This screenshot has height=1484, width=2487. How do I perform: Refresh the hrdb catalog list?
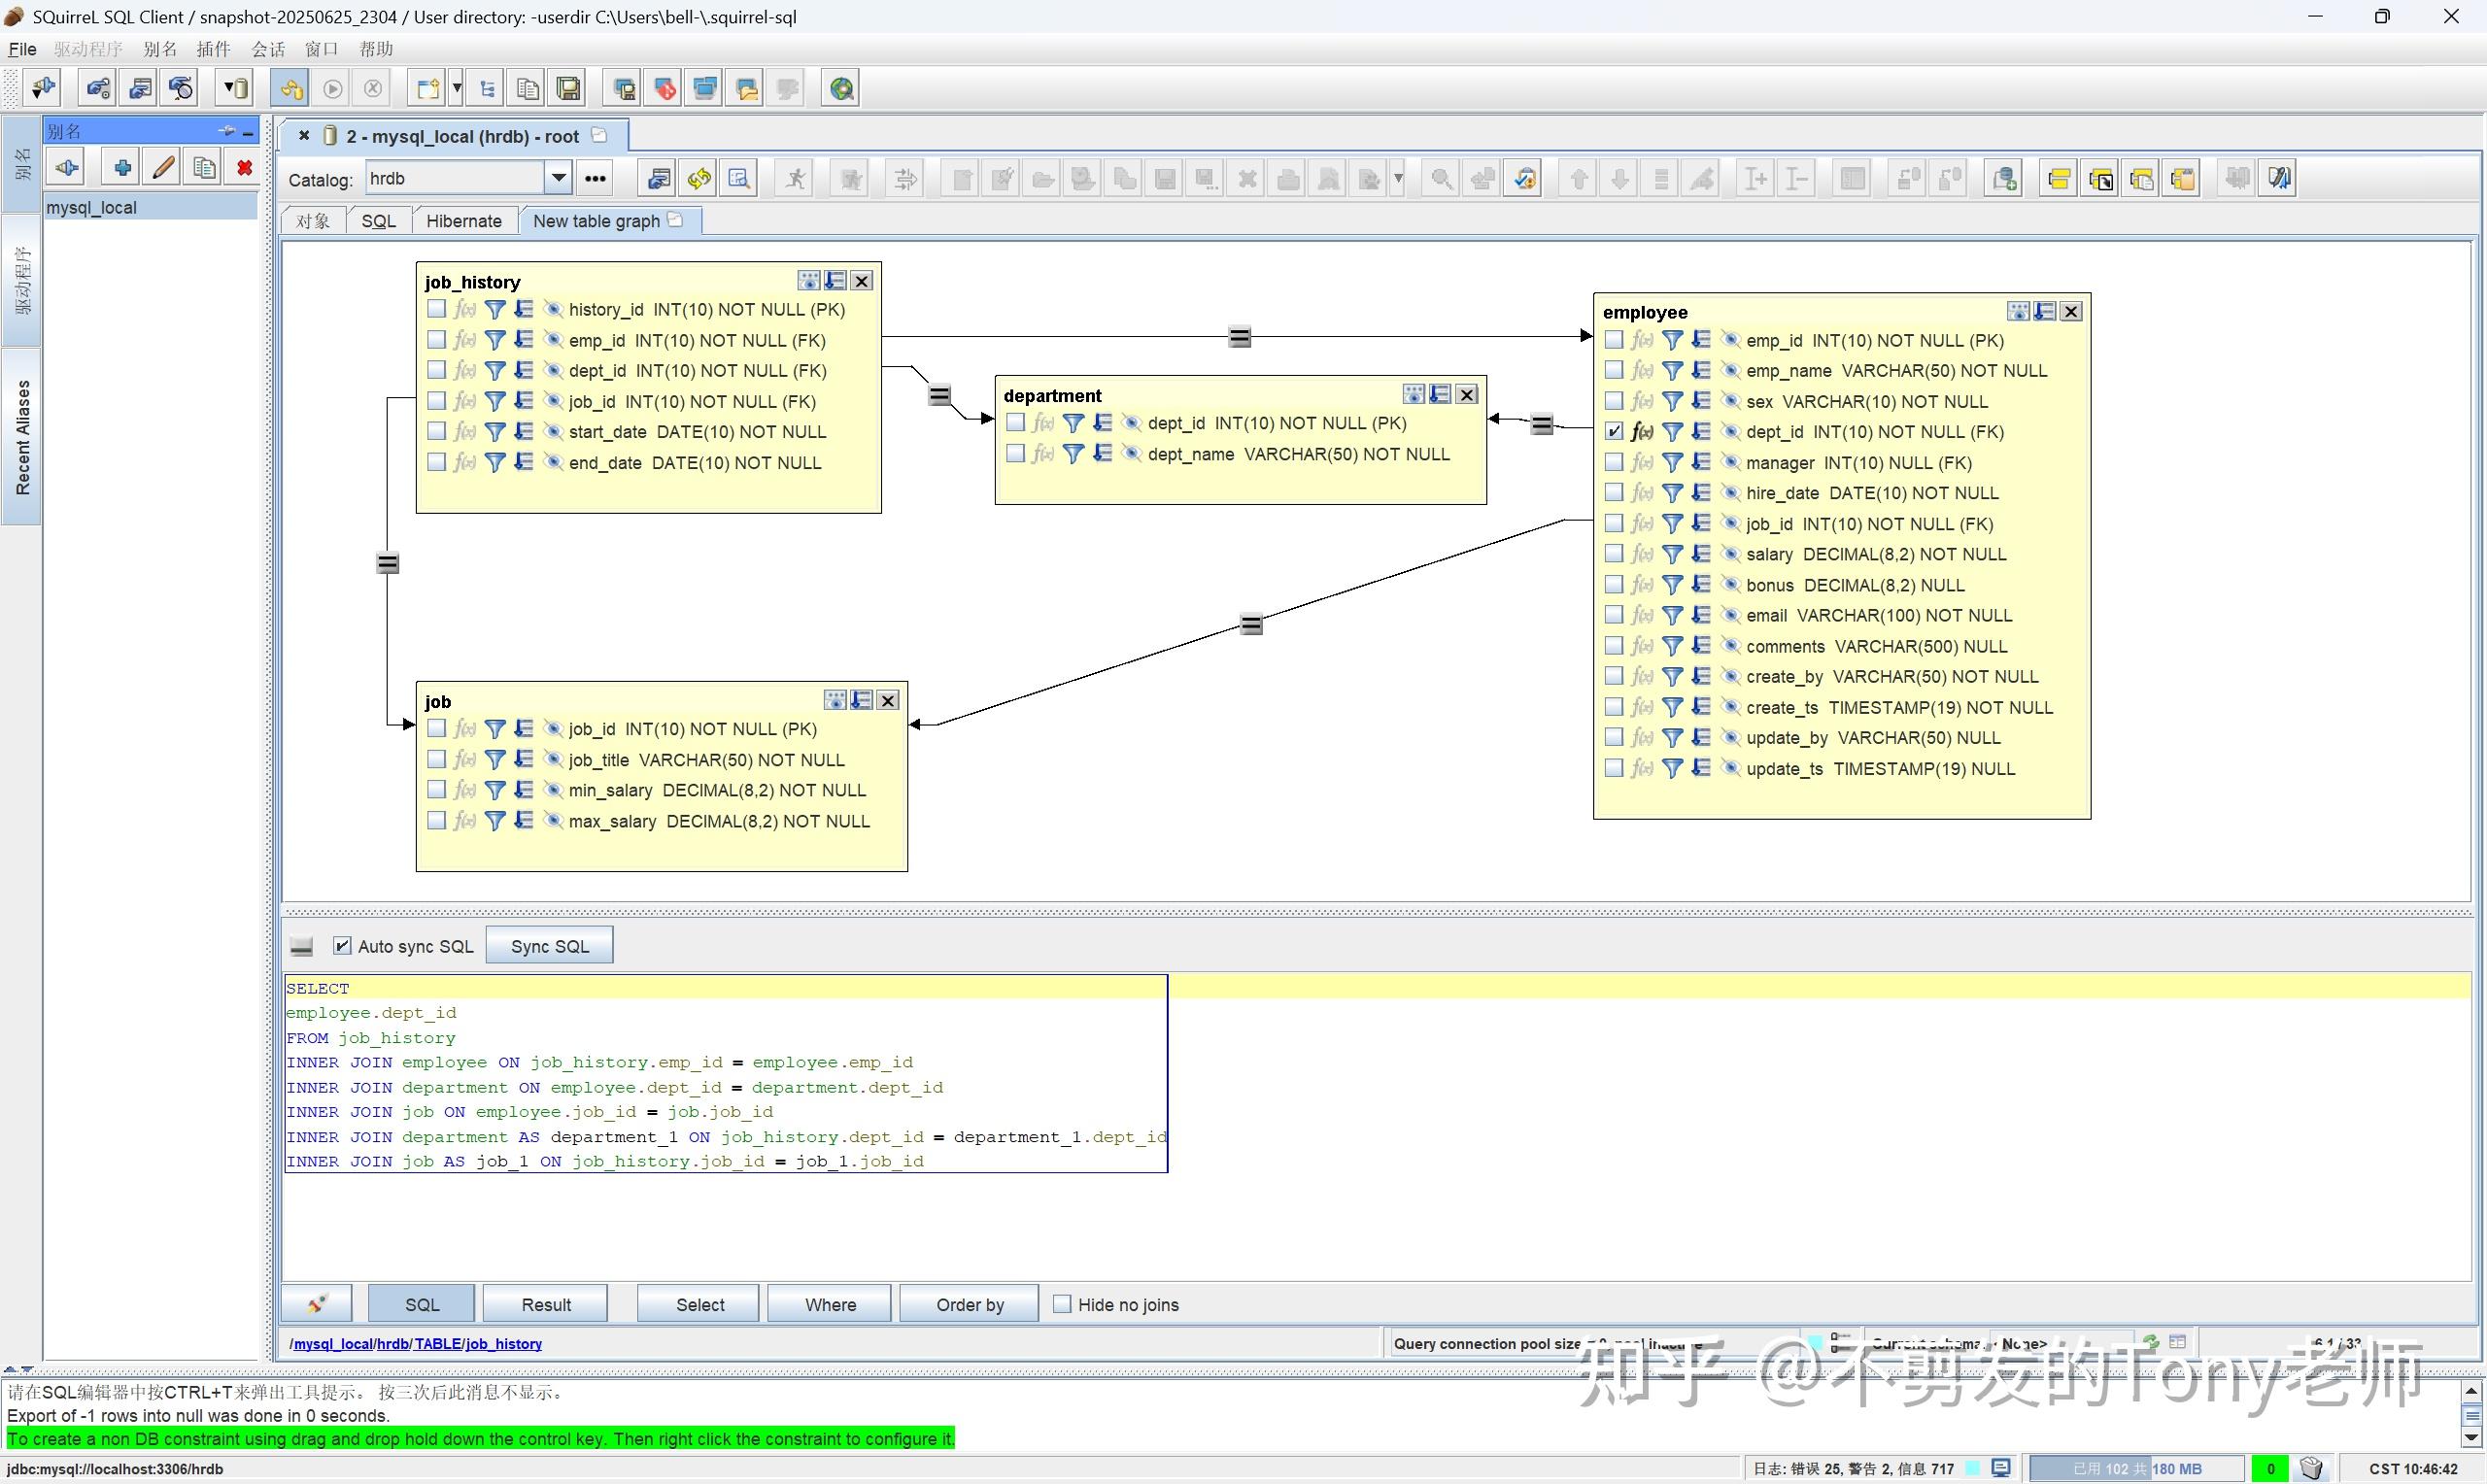[698, 178]
